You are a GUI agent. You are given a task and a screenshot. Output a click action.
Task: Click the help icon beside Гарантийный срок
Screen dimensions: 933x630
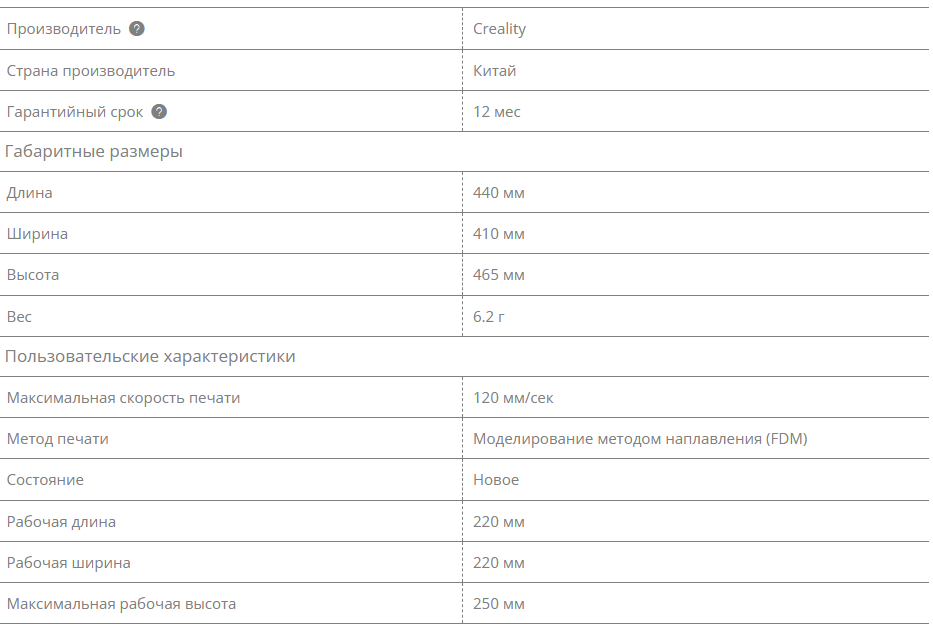coord(159,112)
